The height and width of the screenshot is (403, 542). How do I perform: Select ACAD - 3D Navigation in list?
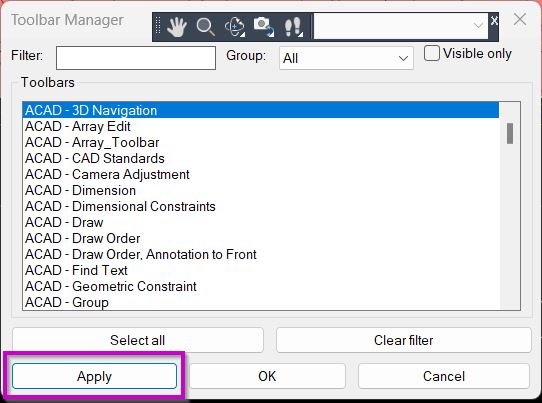(x=261, y=110)
